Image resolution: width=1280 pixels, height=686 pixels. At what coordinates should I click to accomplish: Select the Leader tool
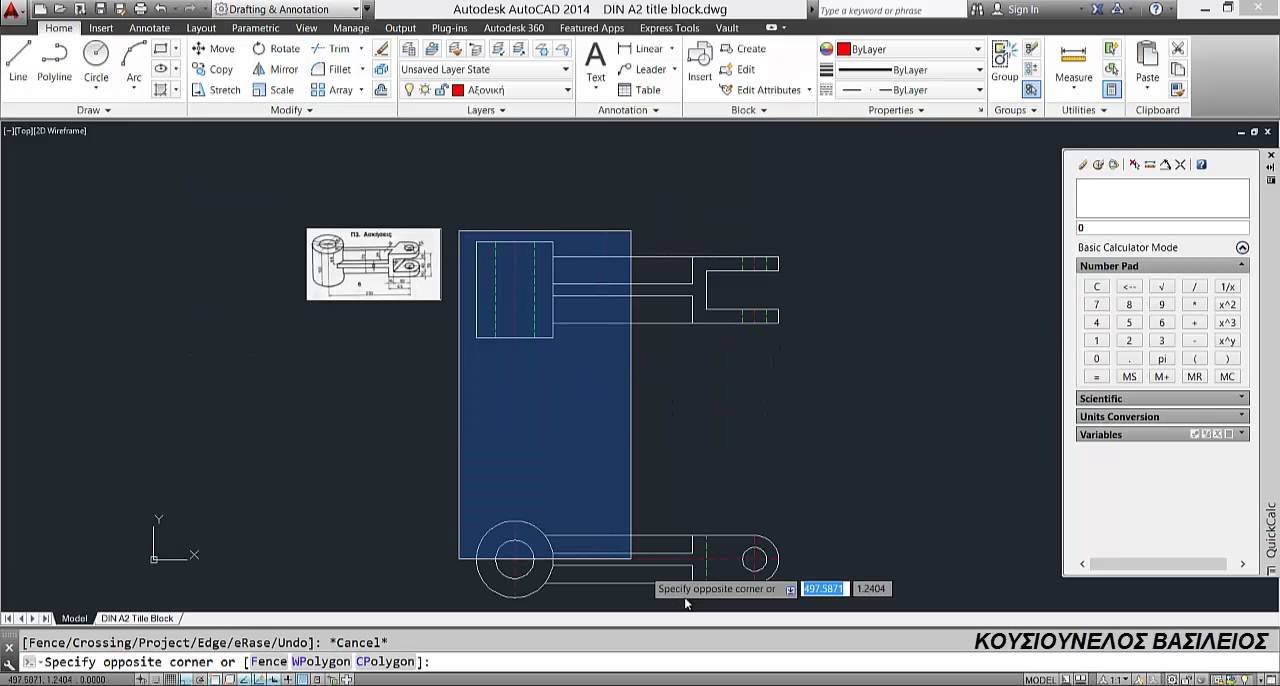[642, 69]
